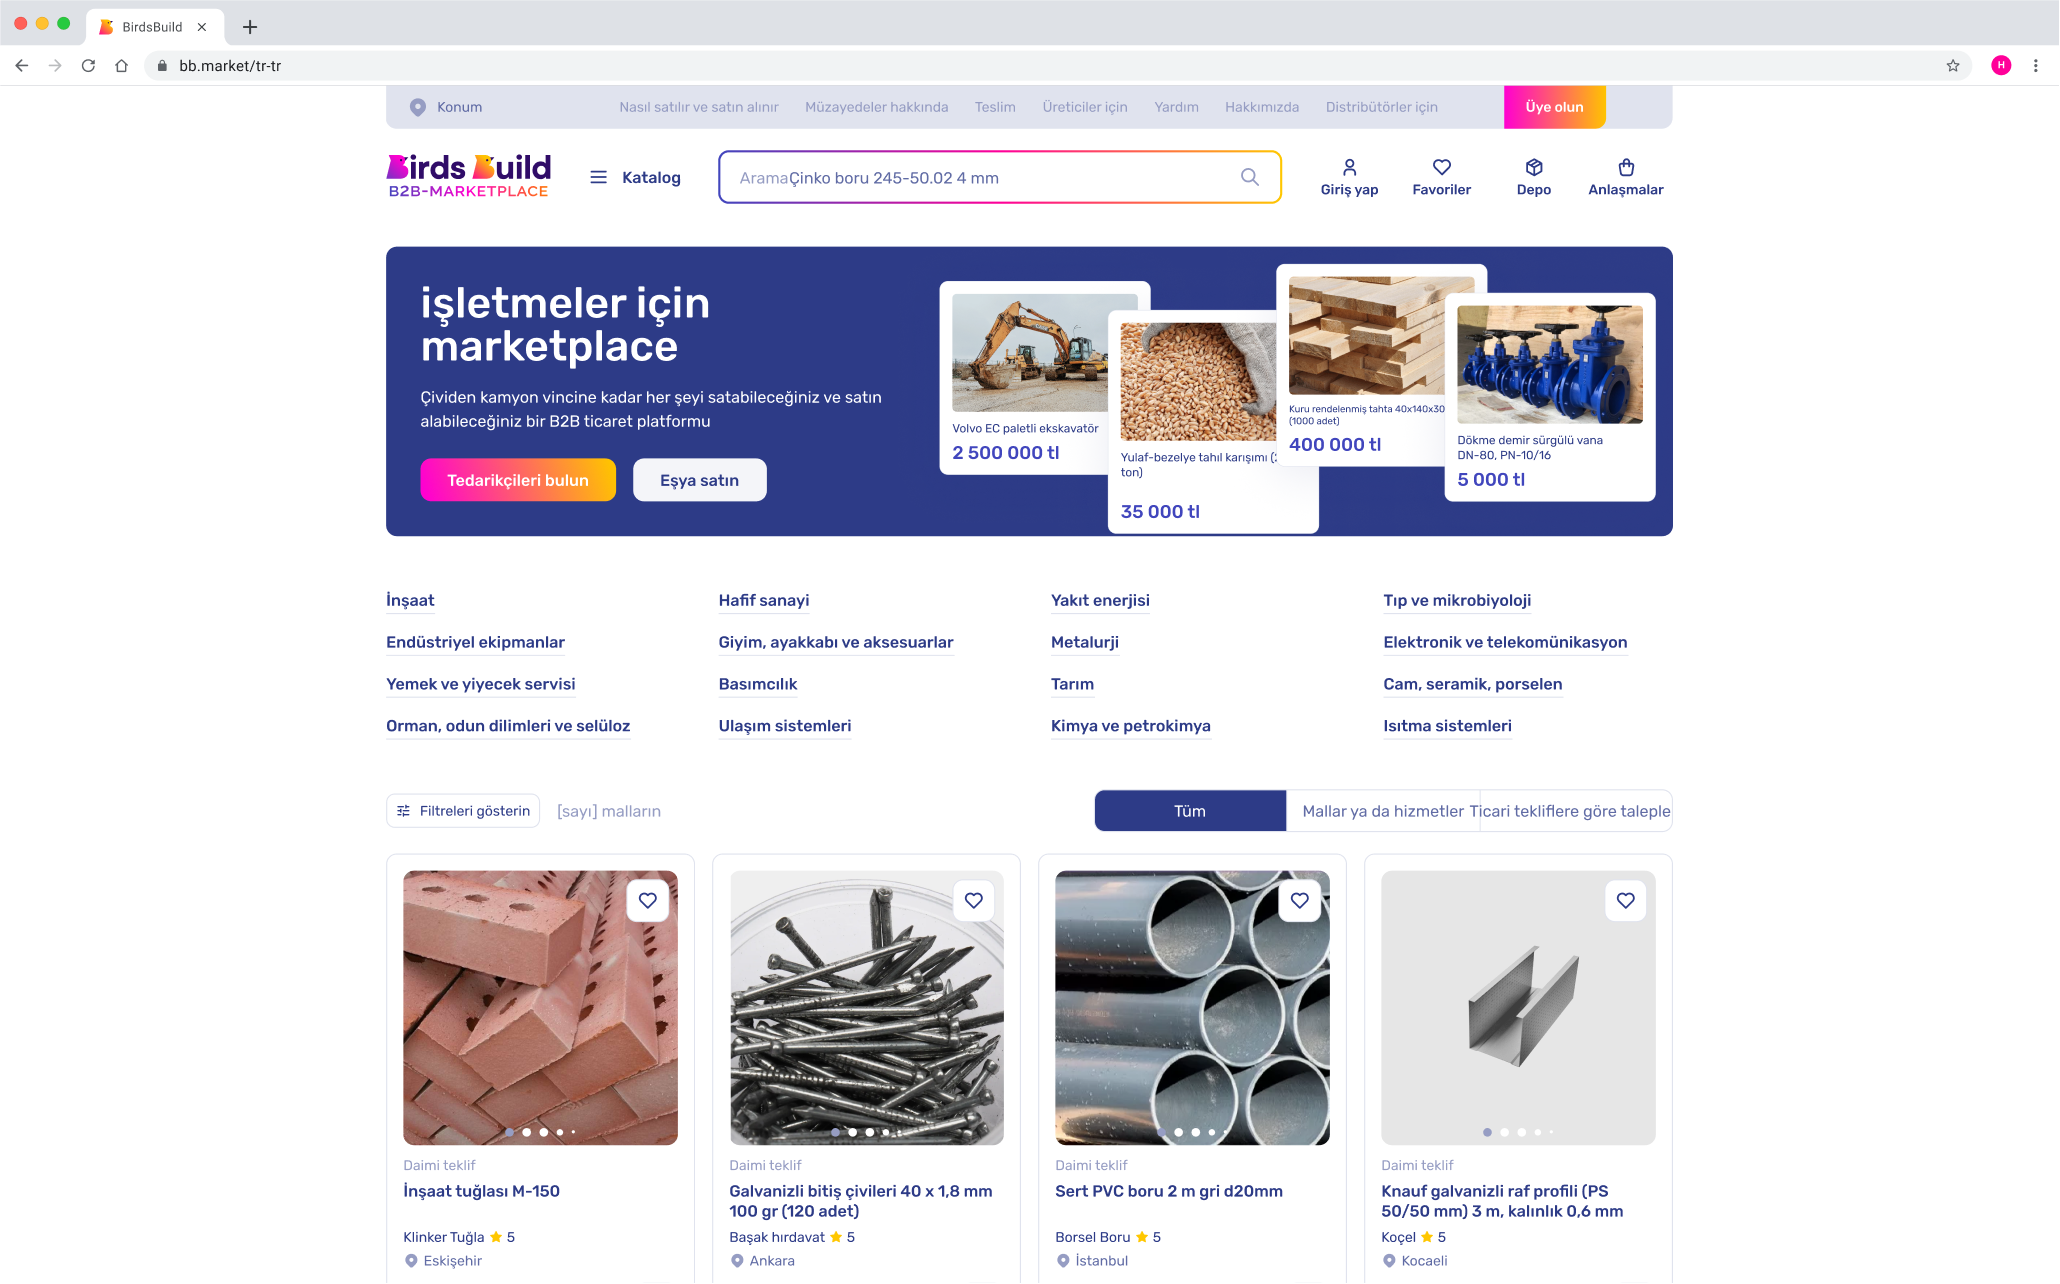The width and height of the screenshot is (2060, 1284).
Task: Open Favoriler heart icon in header
Action: coord(1441,167)
